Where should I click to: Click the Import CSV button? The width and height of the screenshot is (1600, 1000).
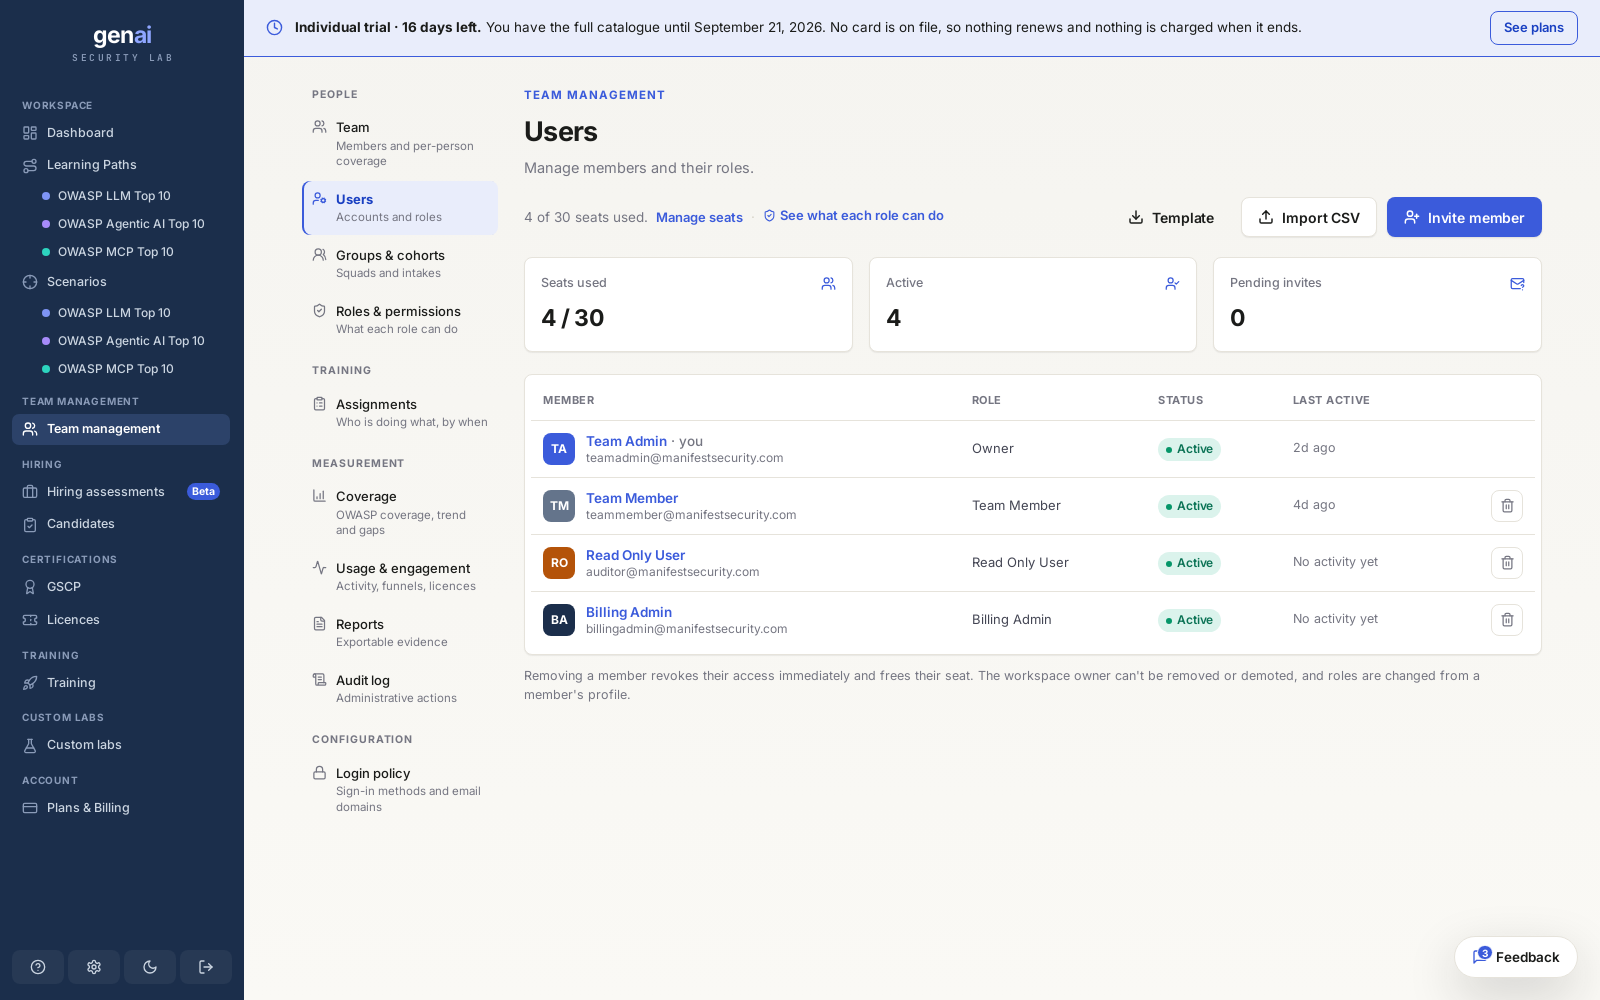pyautogui.click(x=1309, y=218)
